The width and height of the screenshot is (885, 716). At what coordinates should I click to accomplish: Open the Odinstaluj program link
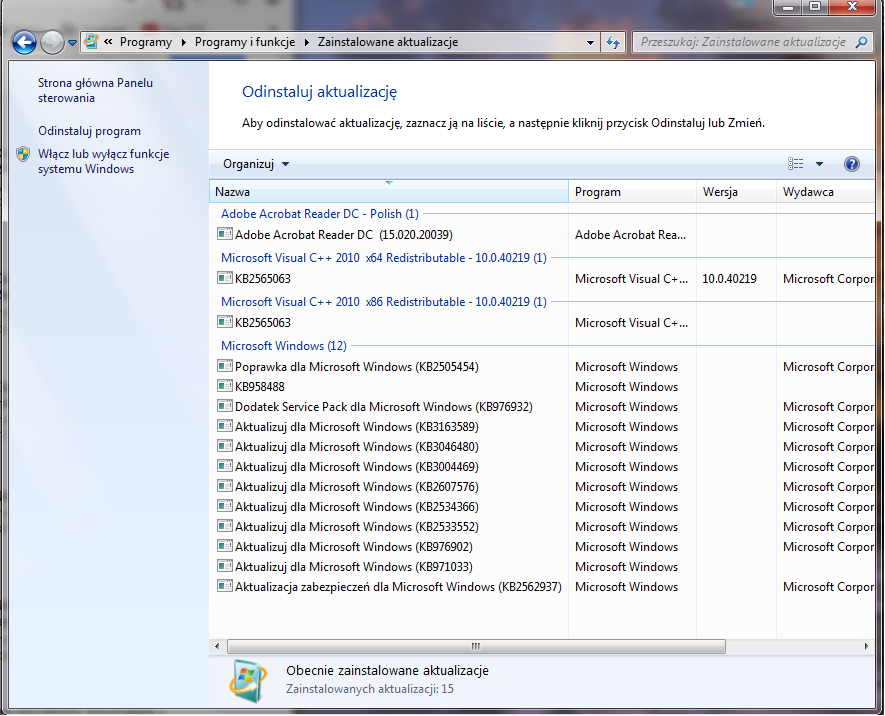pos(89,131)
